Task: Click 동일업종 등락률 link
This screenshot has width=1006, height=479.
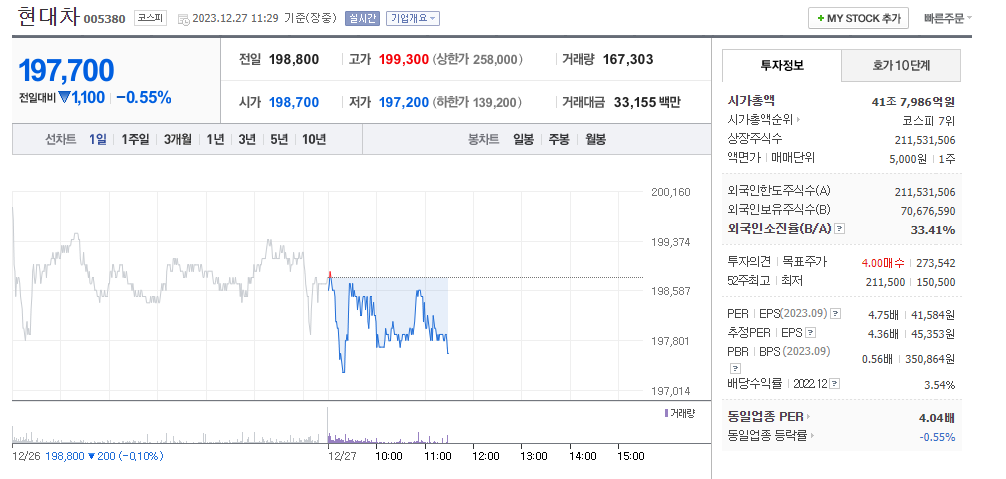Action: pos(768,435)
